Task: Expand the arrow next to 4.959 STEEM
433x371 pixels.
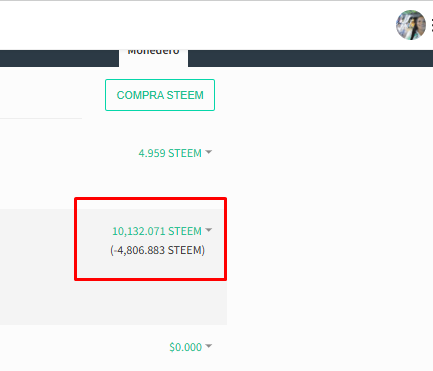Action: pyautogui.click(x=209, y=152)
